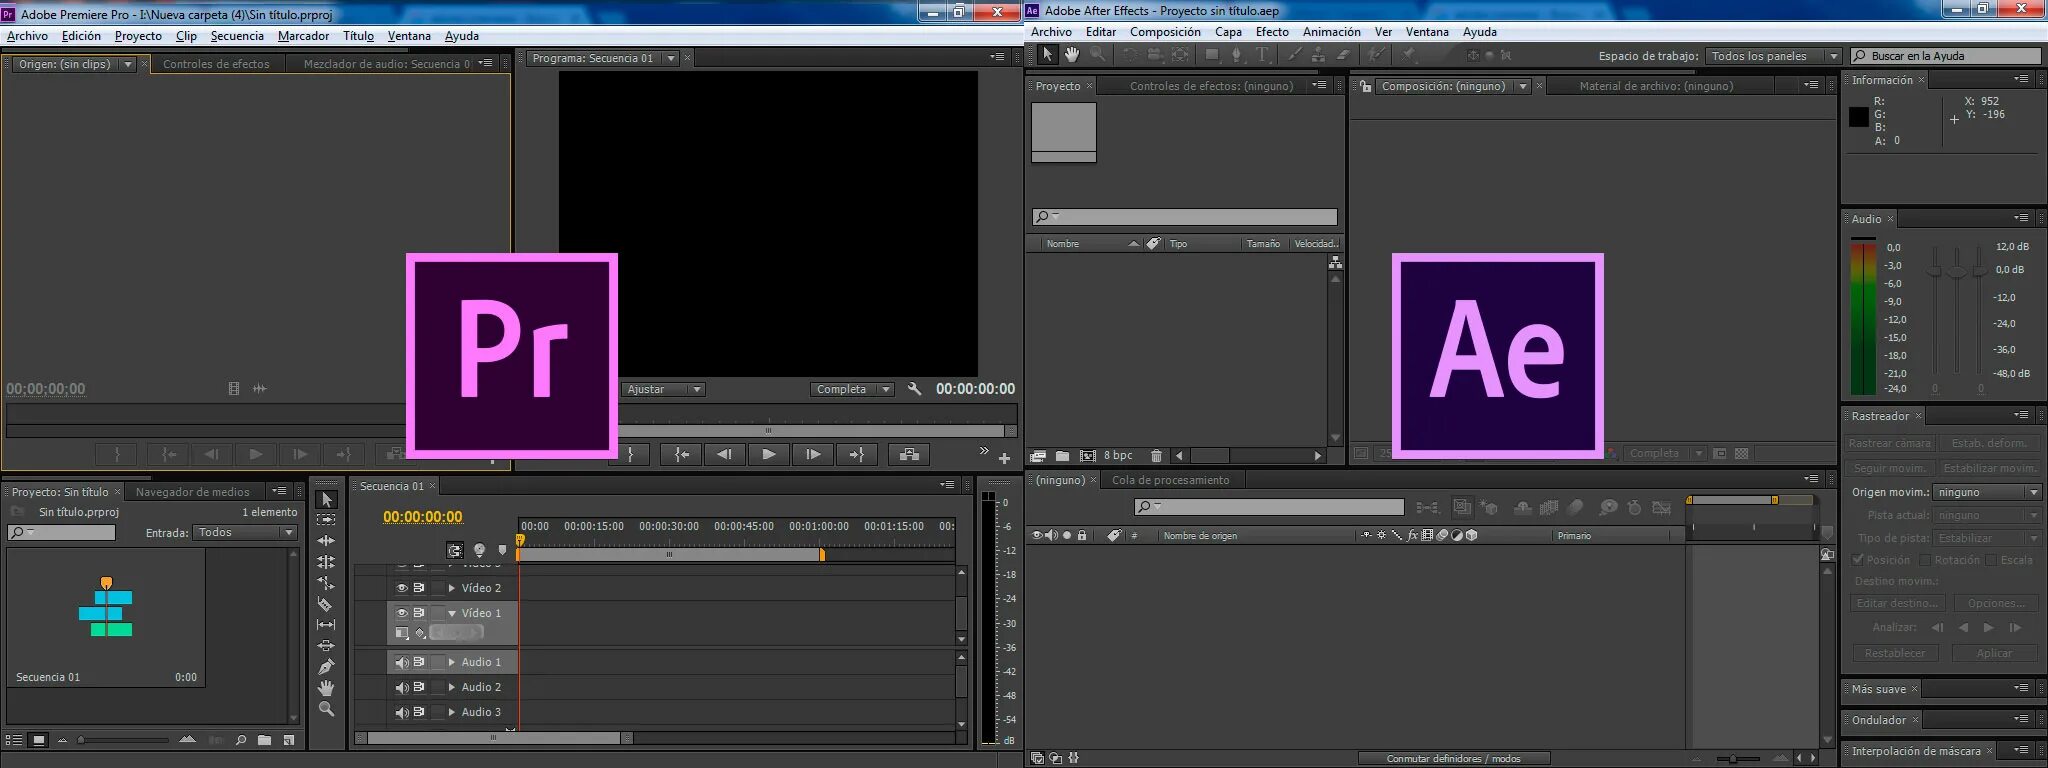Choose the Brush tool in After Effects toolbar
2048x768 pixels.
click(1295, 55)
